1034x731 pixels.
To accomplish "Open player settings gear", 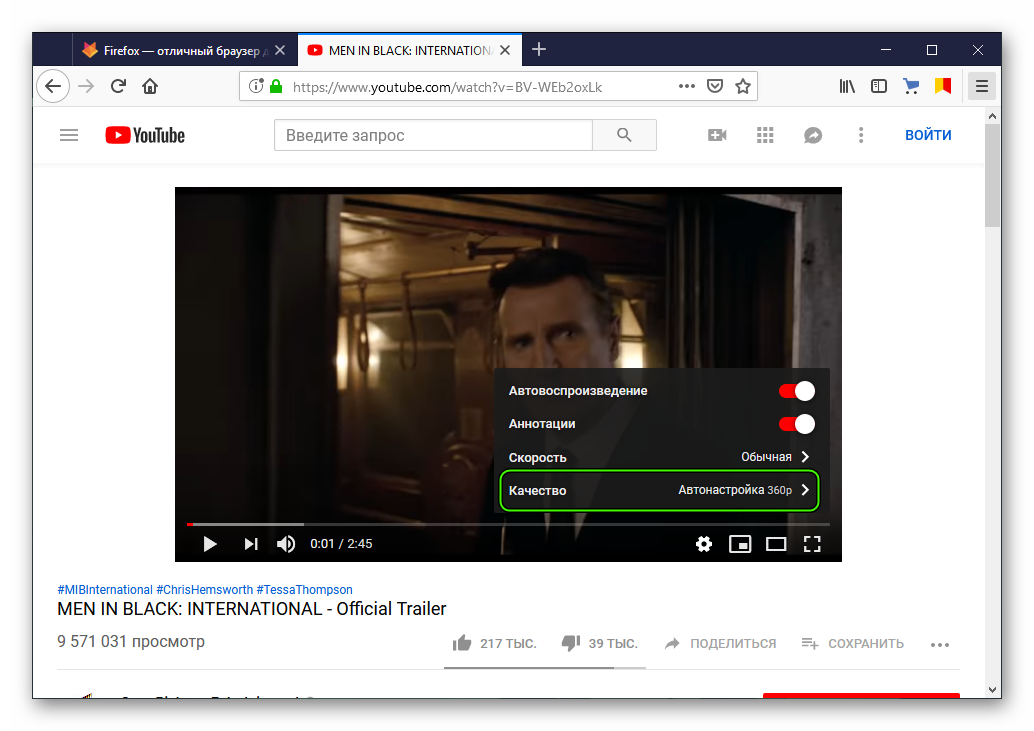I will pos(704,544).
